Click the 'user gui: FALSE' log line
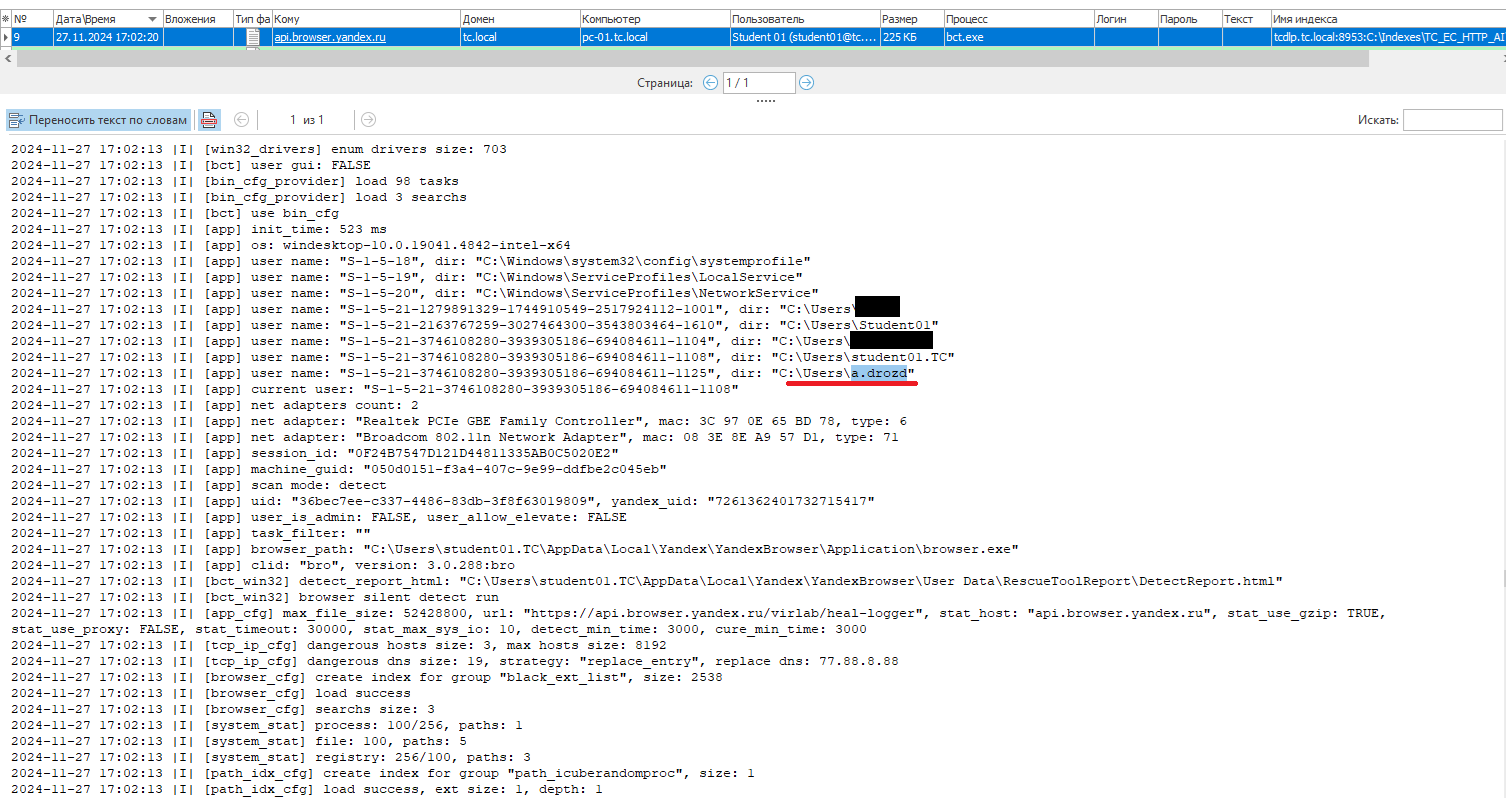 [191, 165]
